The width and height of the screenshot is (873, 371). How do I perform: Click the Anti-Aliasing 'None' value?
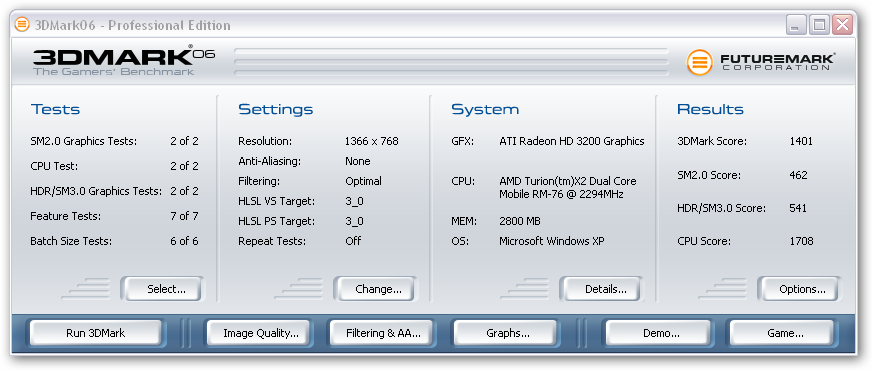[357, 162]
